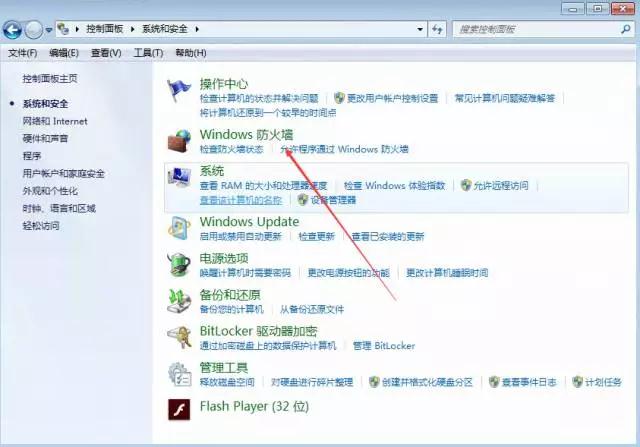Screen dimensions: 640x447
Task: Open the address bar history dropdown
Action: pyautogui.click(x=420, y=29)
